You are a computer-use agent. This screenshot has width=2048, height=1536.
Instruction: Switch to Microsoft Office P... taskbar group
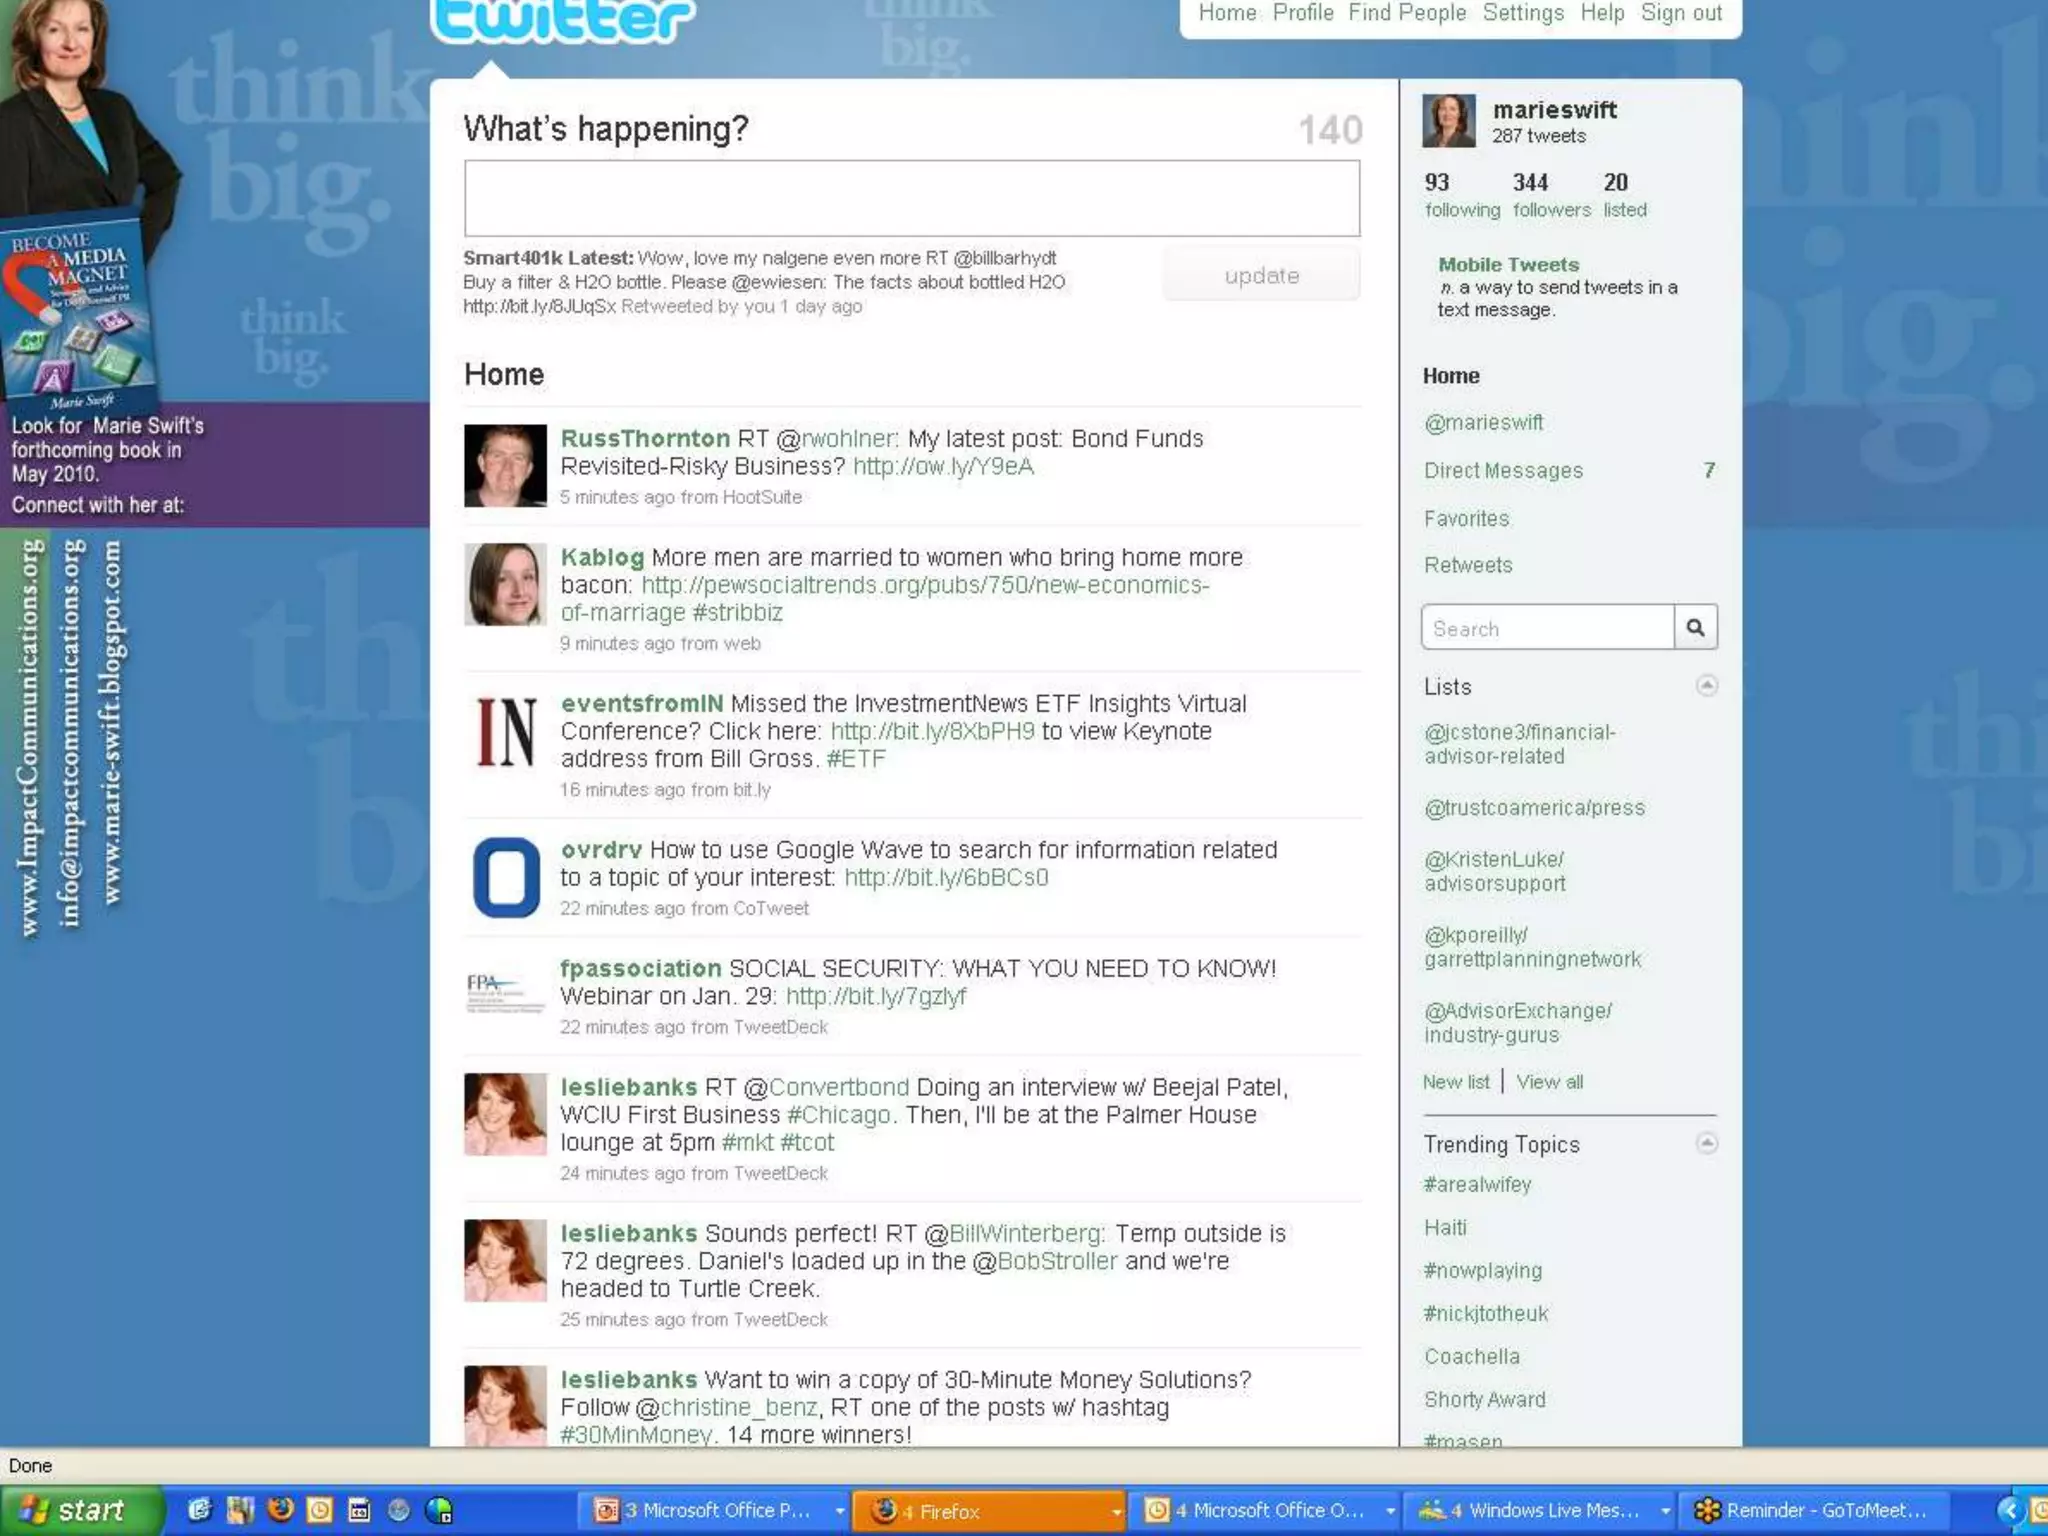(x=716, y=1510)
